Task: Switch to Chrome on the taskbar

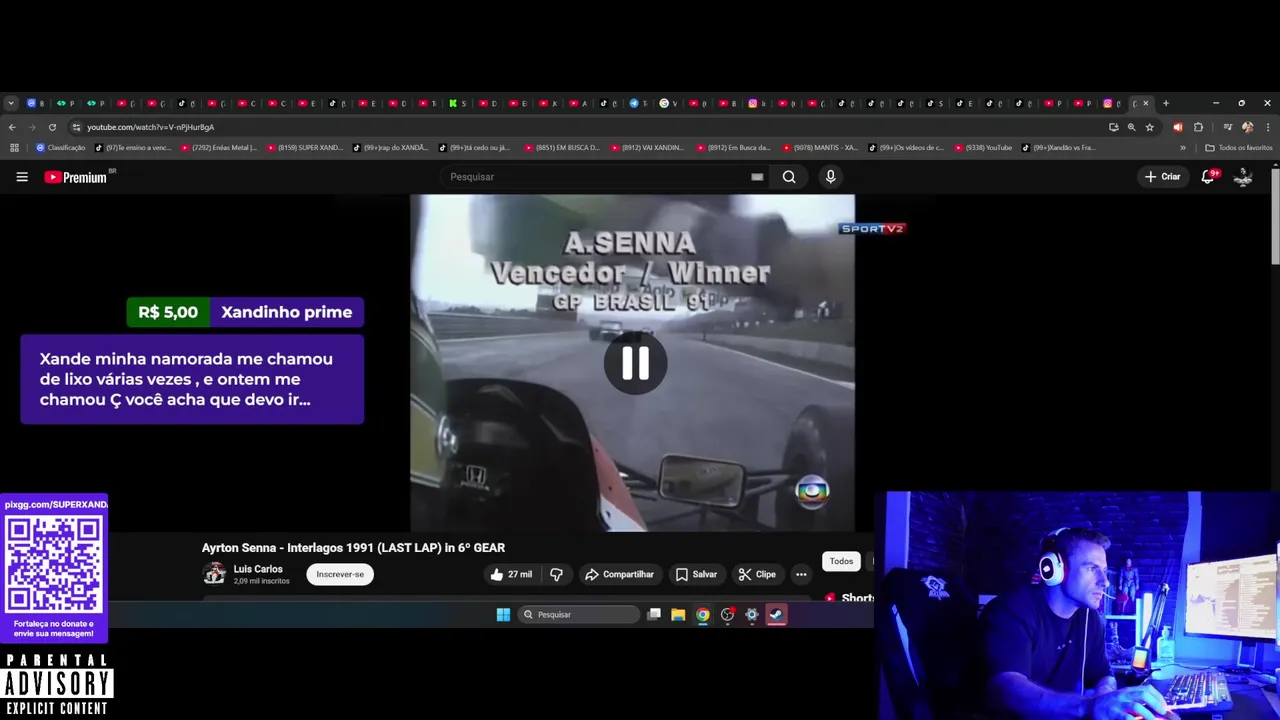Action: [703, 615]
